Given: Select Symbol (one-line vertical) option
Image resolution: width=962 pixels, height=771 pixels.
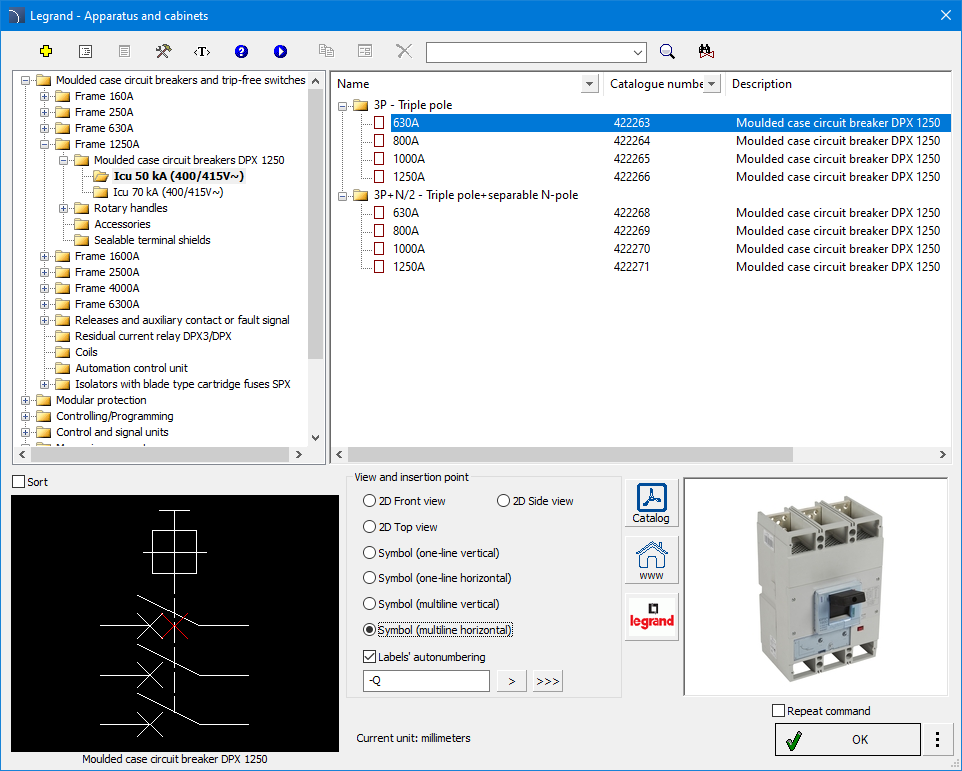Looking at the screenshot, I should (369, 553).
